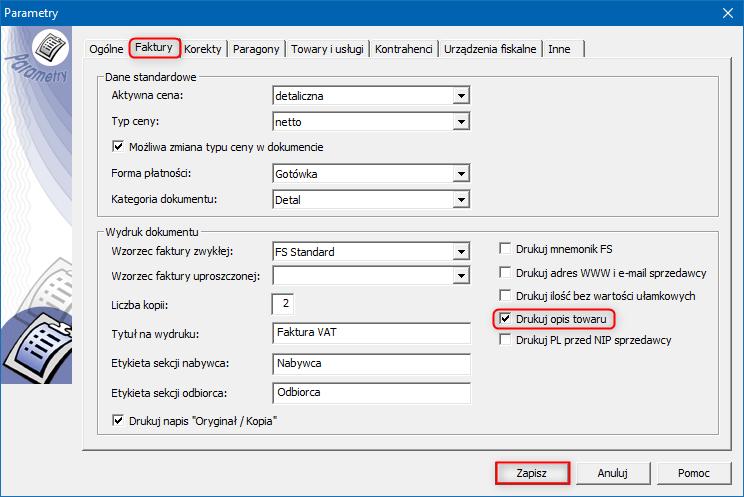744x497 pixels.
Task: Open the Korekty tab
Action: click(204, 49)
